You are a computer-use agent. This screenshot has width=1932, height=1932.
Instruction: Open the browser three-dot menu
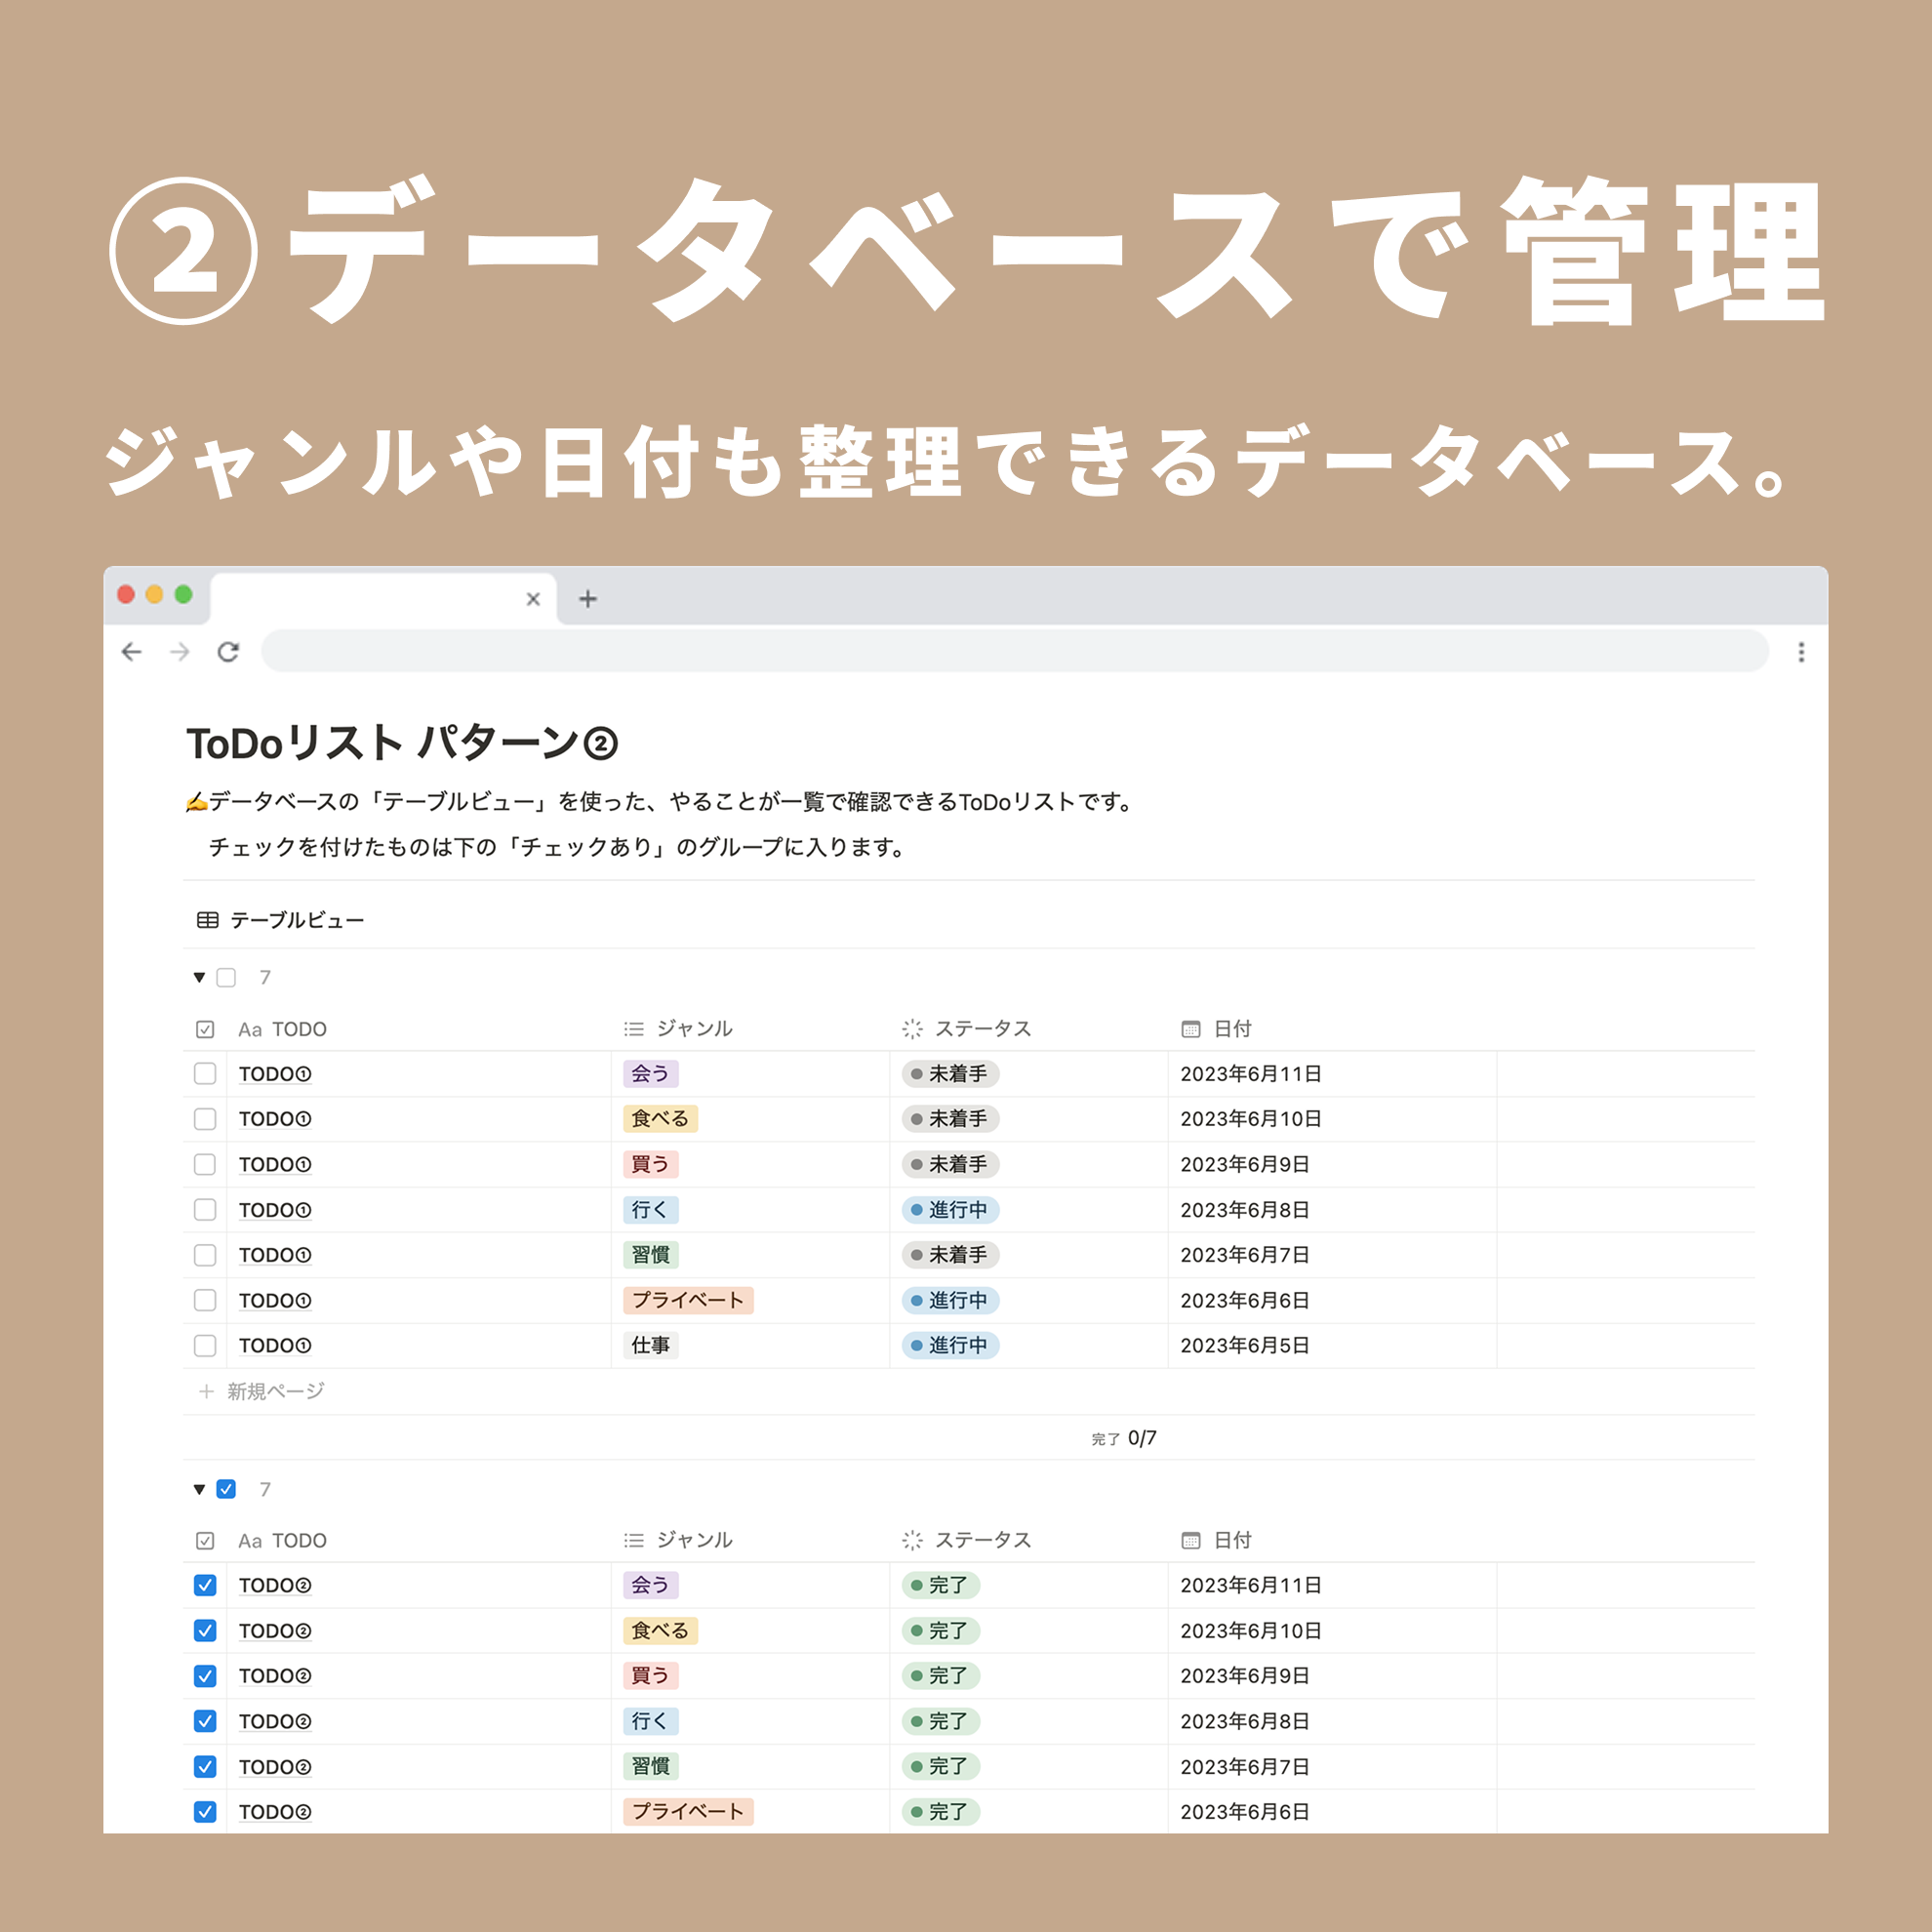1801,652
